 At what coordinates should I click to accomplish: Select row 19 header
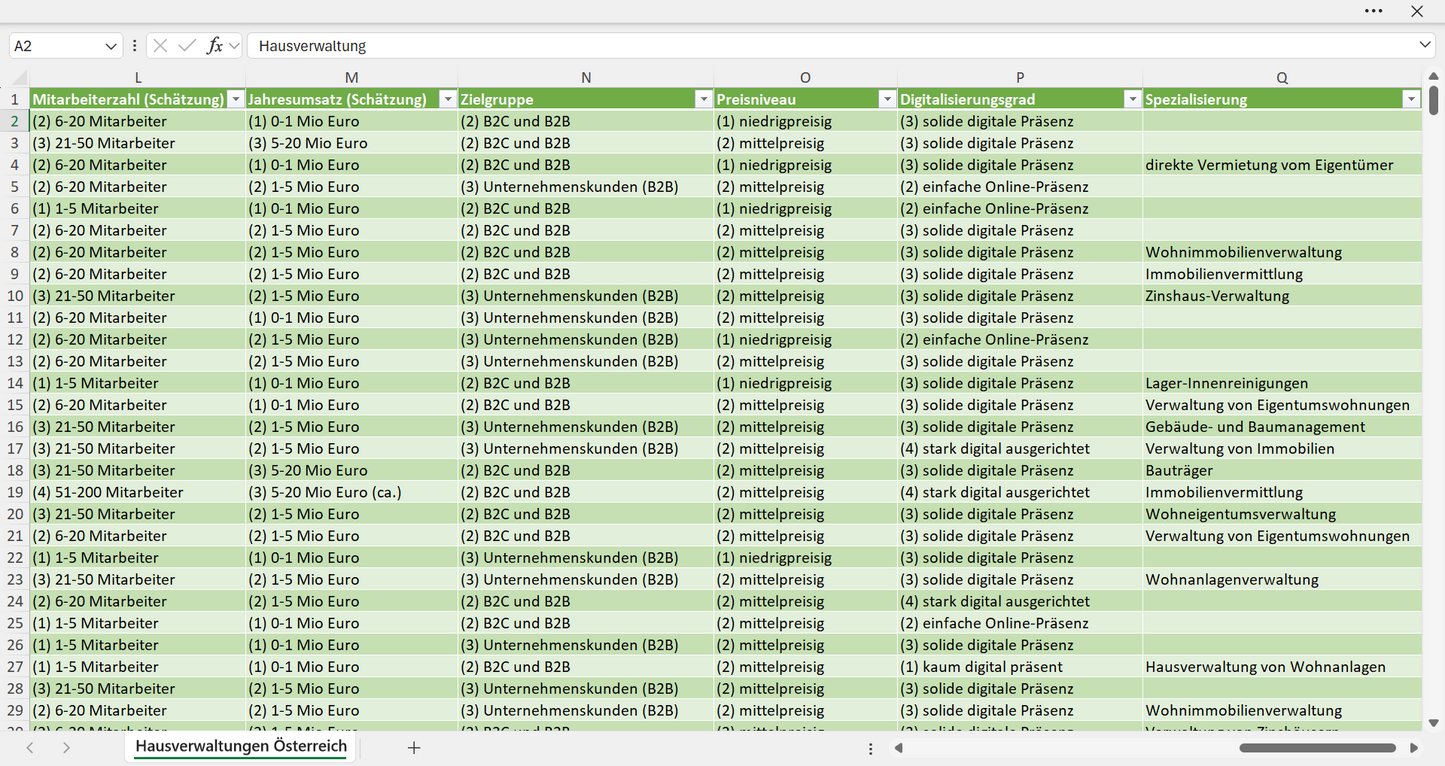[15, 492]
